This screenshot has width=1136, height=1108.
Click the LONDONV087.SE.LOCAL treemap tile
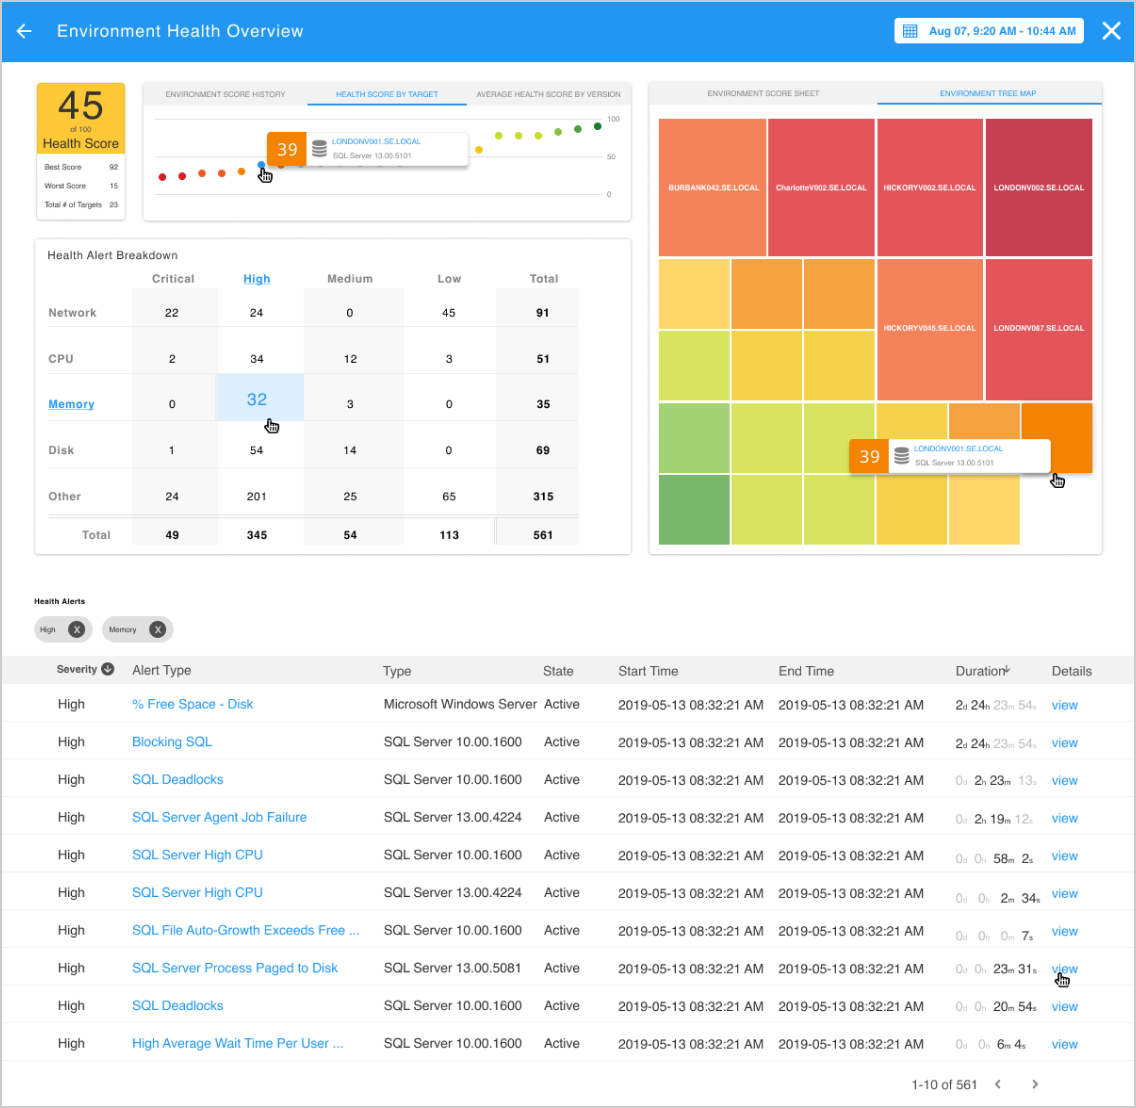(x=1038, y=328)
